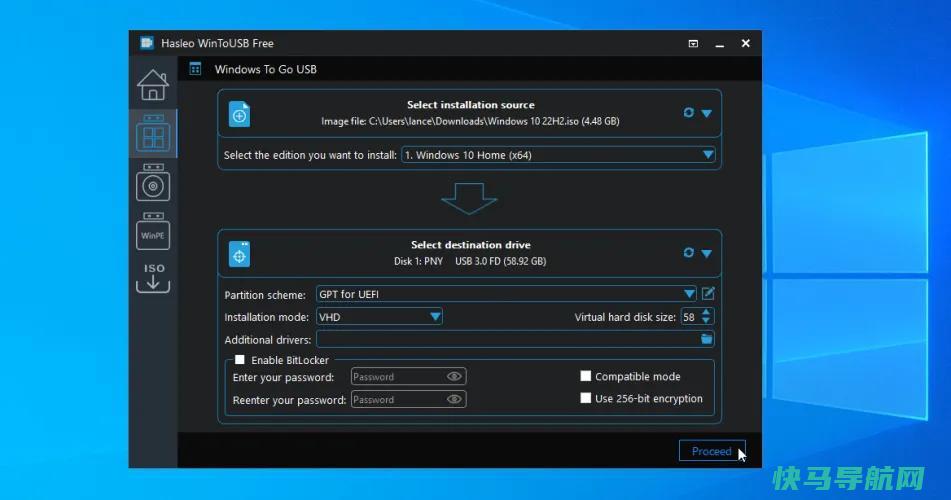Click the Windows To Go USB header icon
Screen dimensions: 951x500
(195, 69)
